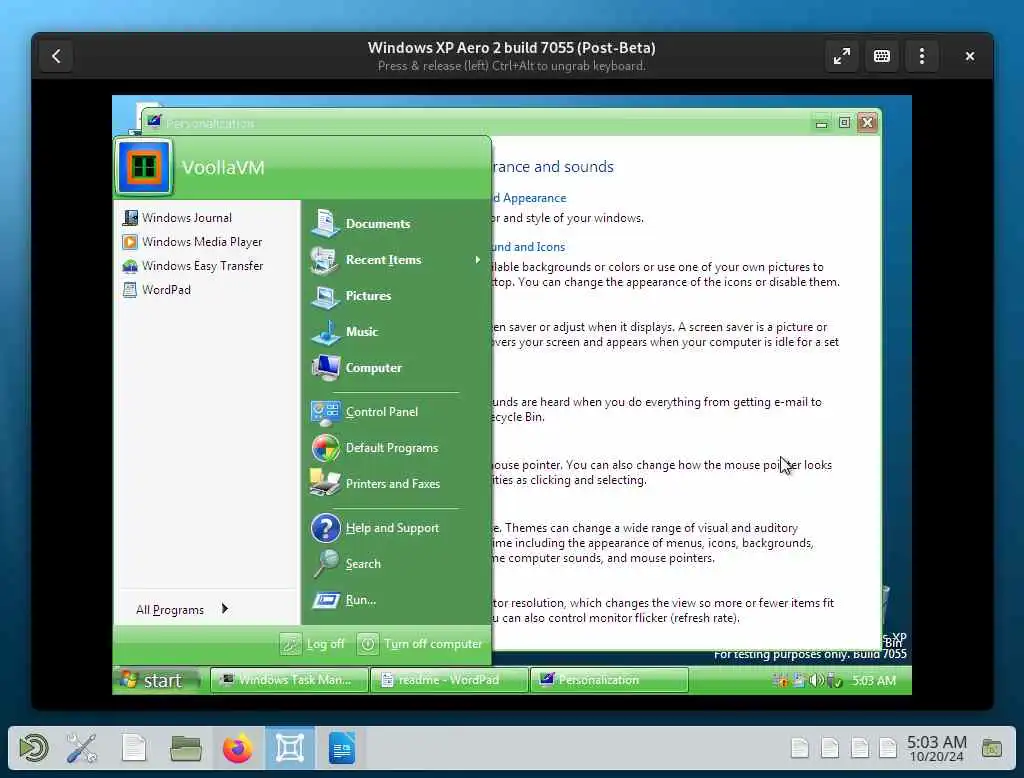Open the Pictures folder icon
Screen dimensions: 1024x778
(x=325, y=295)
